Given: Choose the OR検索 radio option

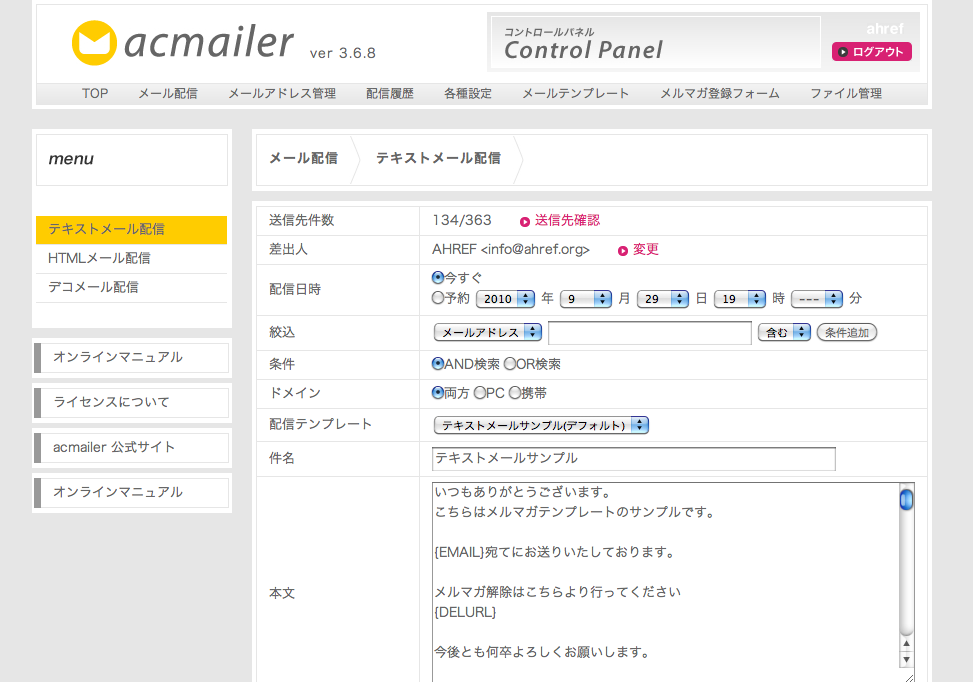Looking at the screenshot, I should [510, 364].
